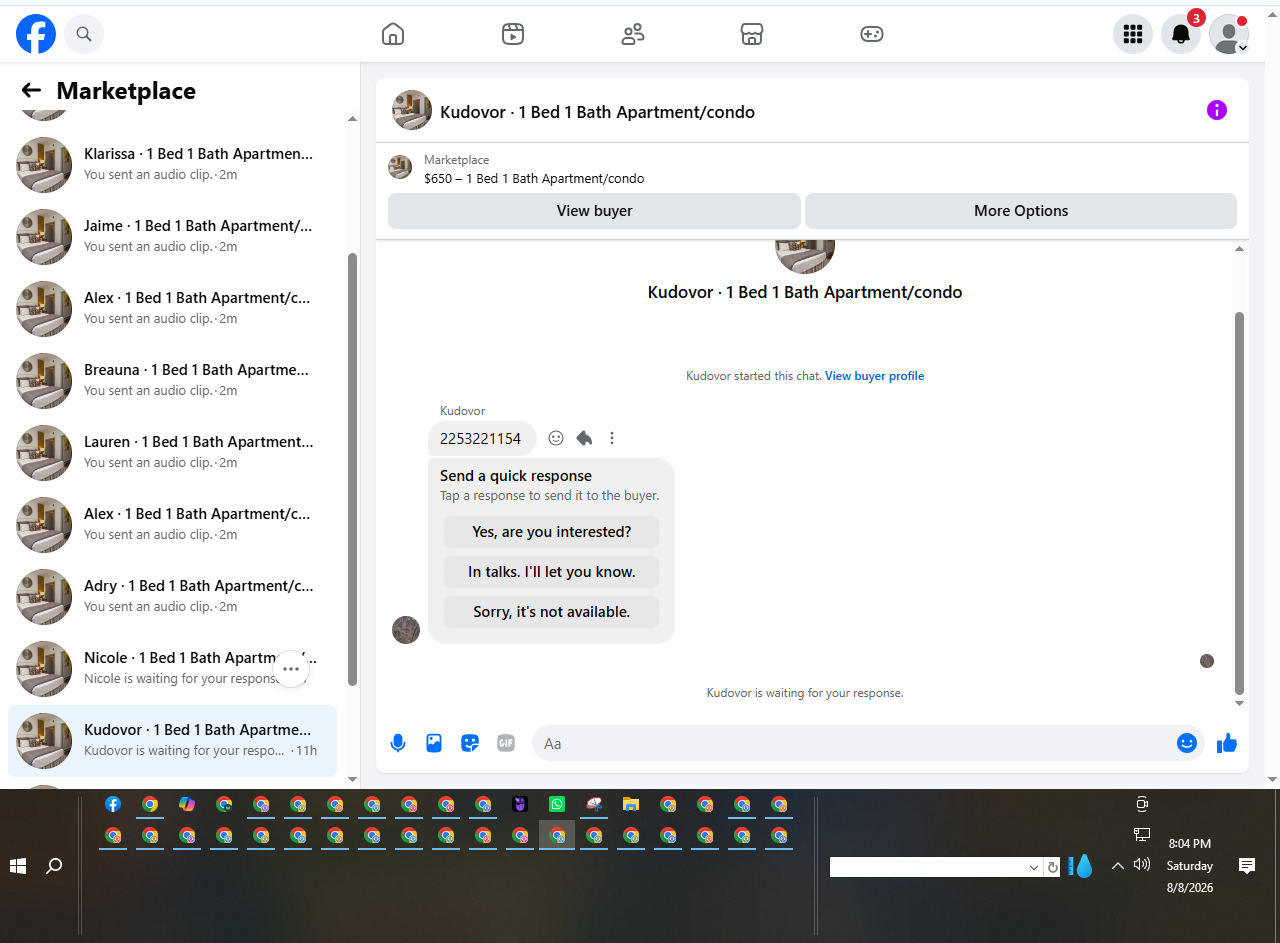Viewport: 1280px width, 943px height.
Task: Send quick response 'In talks. I'll let you know.'
Action: pos(552,572)
